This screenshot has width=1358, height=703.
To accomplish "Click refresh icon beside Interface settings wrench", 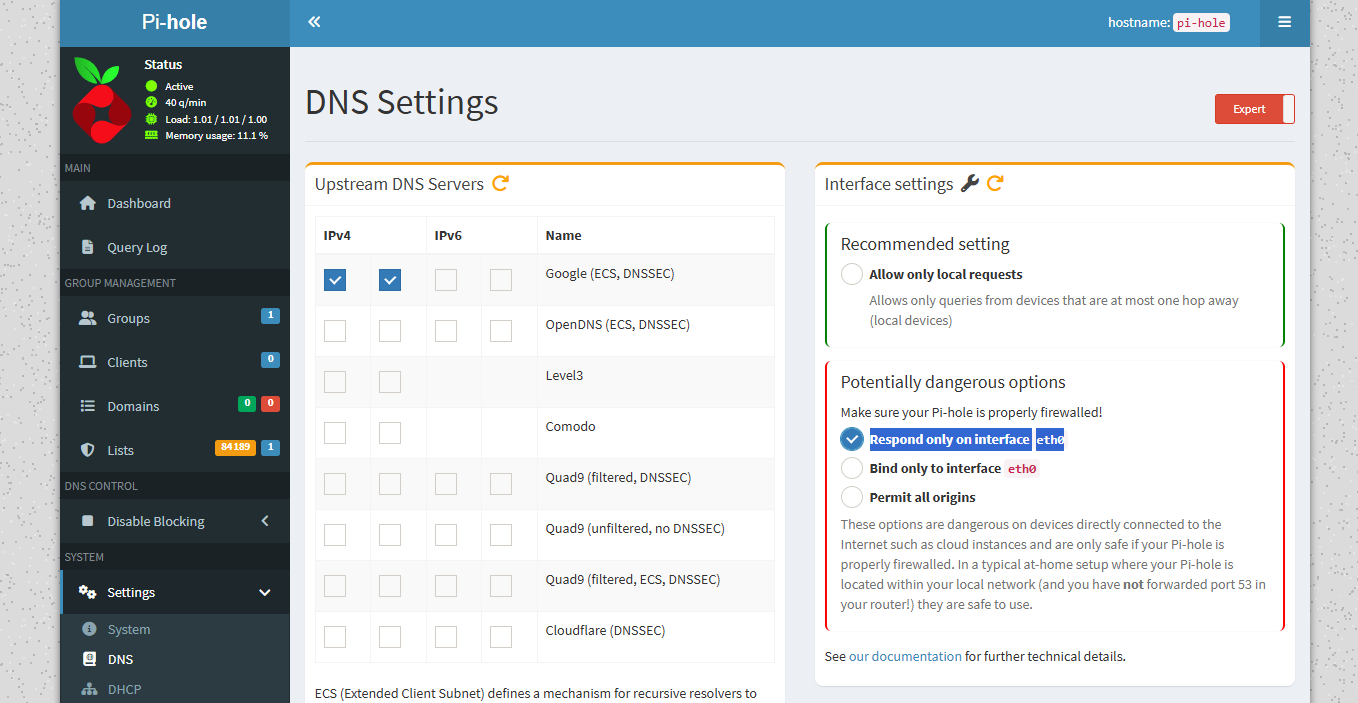I will [995, 183].
